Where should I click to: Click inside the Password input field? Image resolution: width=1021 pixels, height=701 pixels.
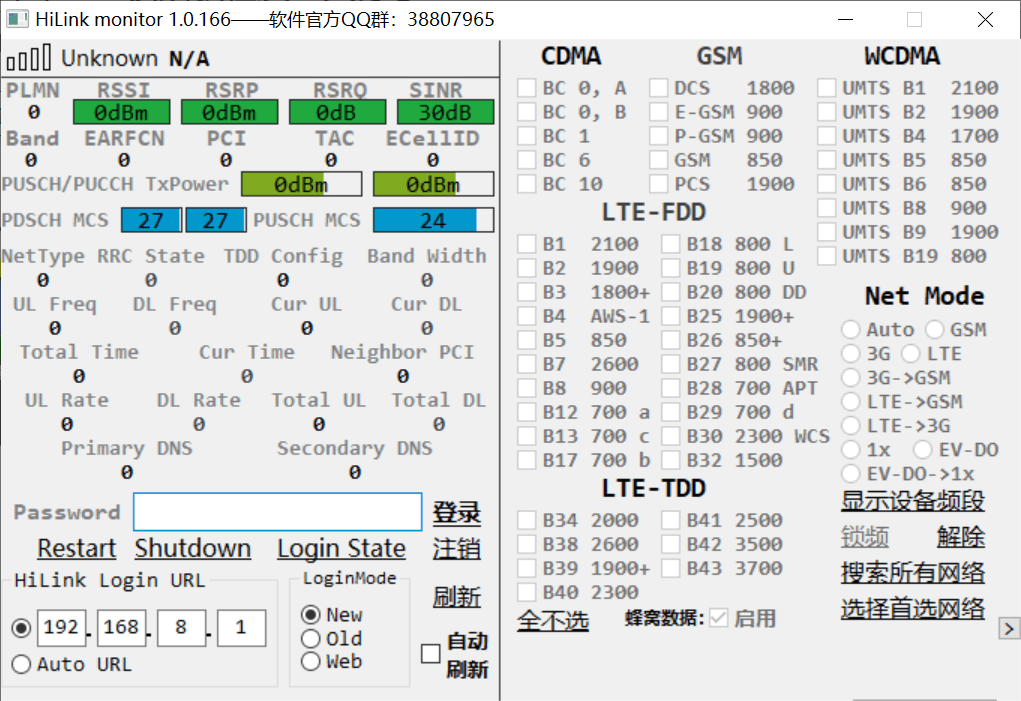pyautogui.click(x=277, y=511)
